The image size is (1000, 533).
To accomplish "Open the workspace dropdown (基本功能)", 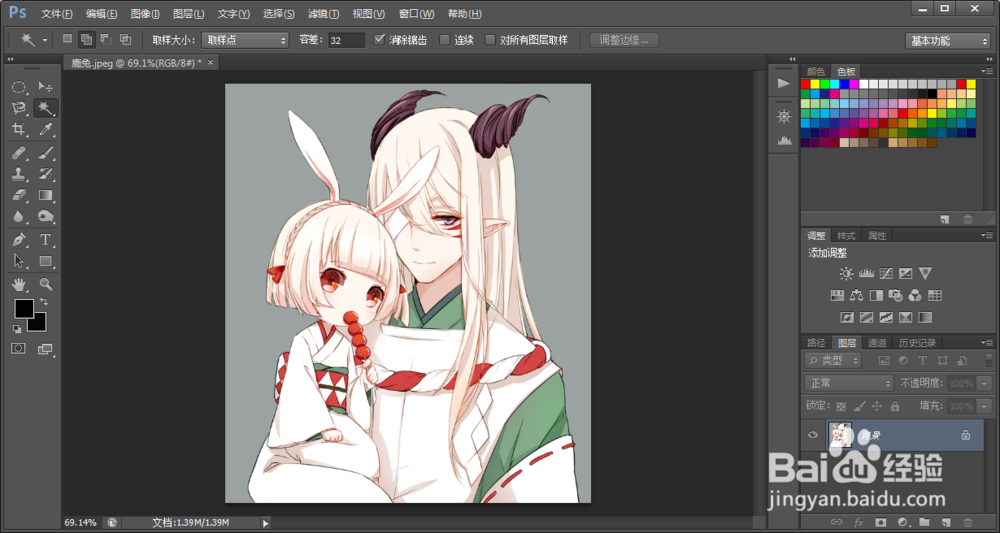I will [x=947, y=41].
